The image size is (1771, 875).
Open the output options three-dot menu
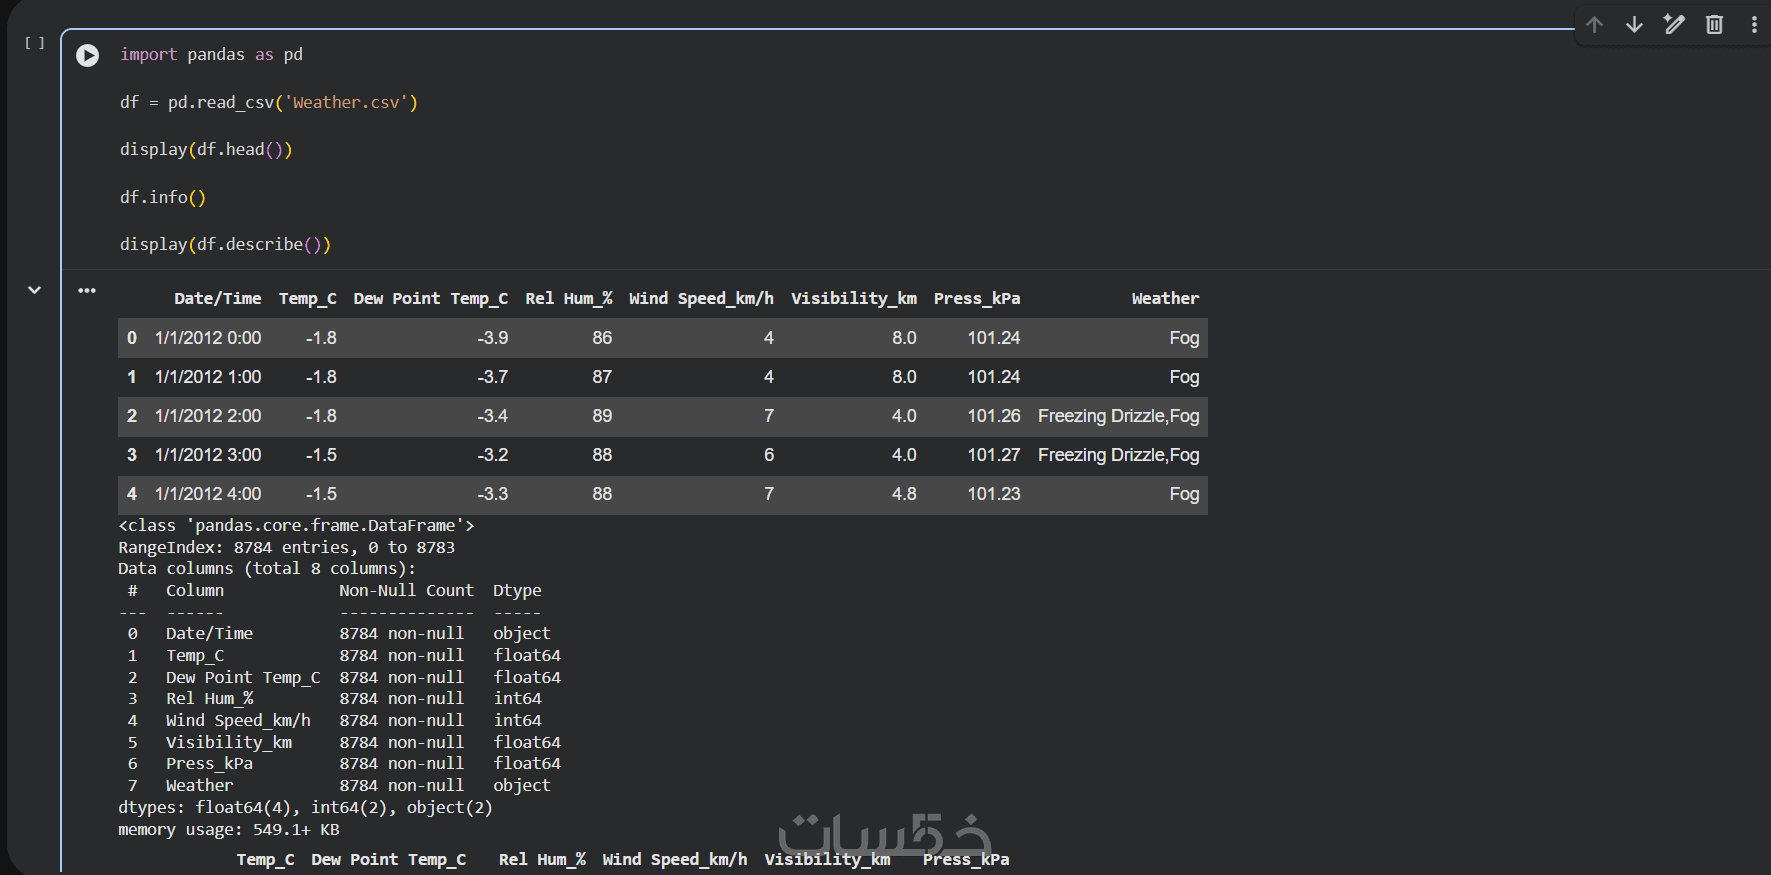[x=87, y=290]
